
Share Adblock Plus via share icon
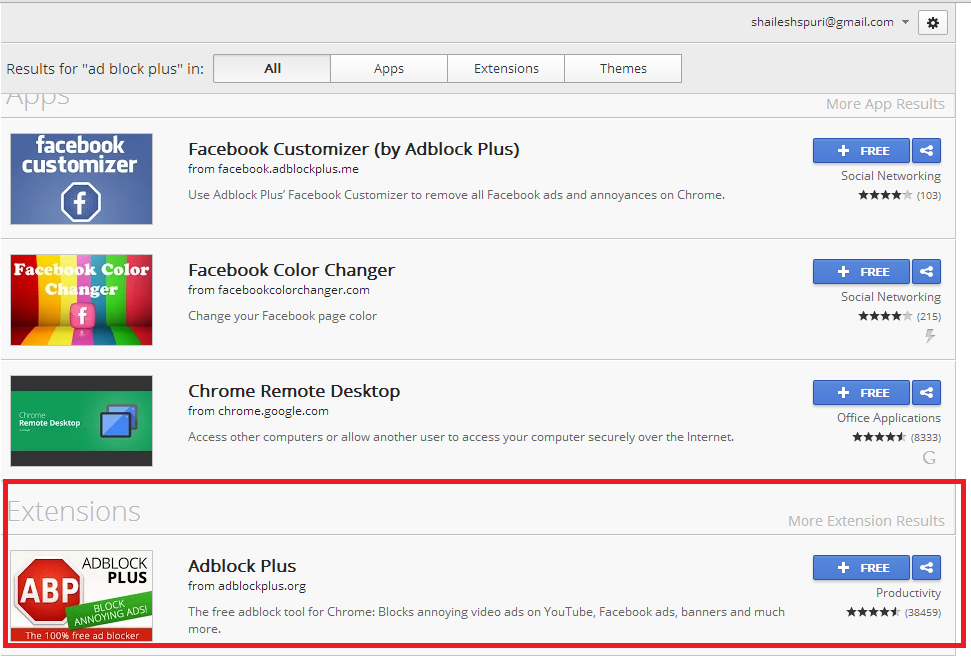[926, 567]
